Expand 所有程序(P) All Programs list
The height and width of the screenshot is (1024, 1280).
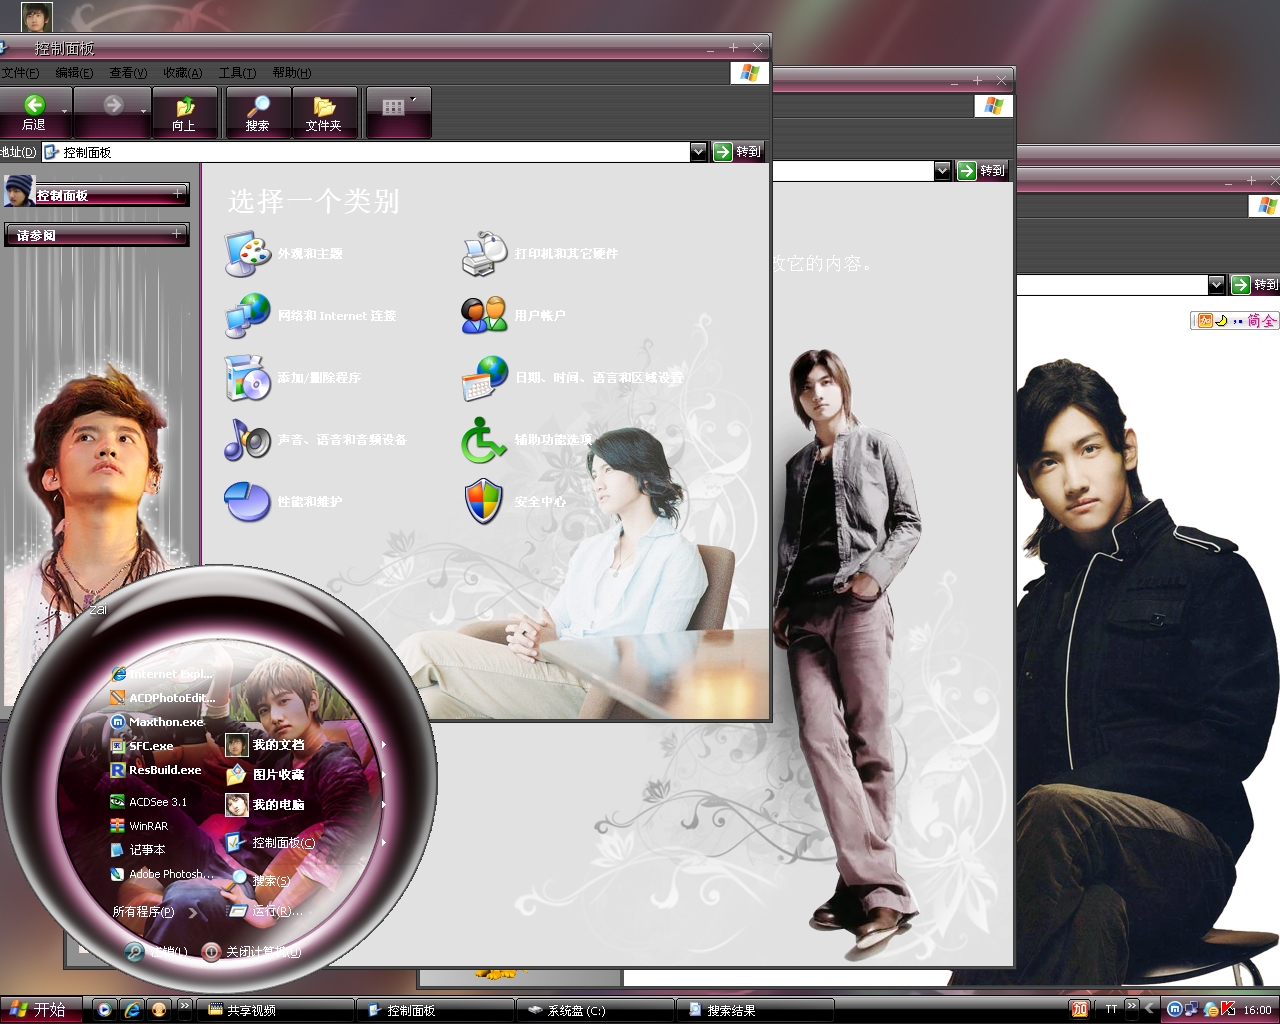click(154, 912)
